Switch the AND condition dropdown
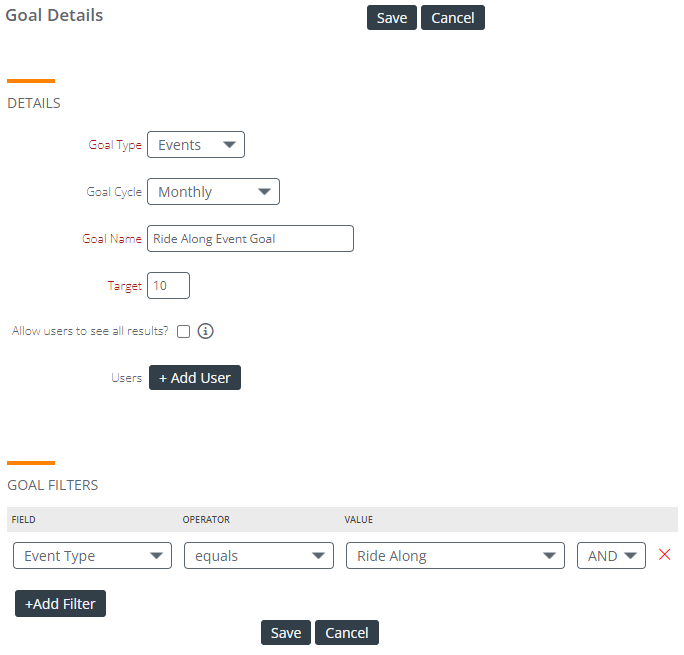 point(611,556)
